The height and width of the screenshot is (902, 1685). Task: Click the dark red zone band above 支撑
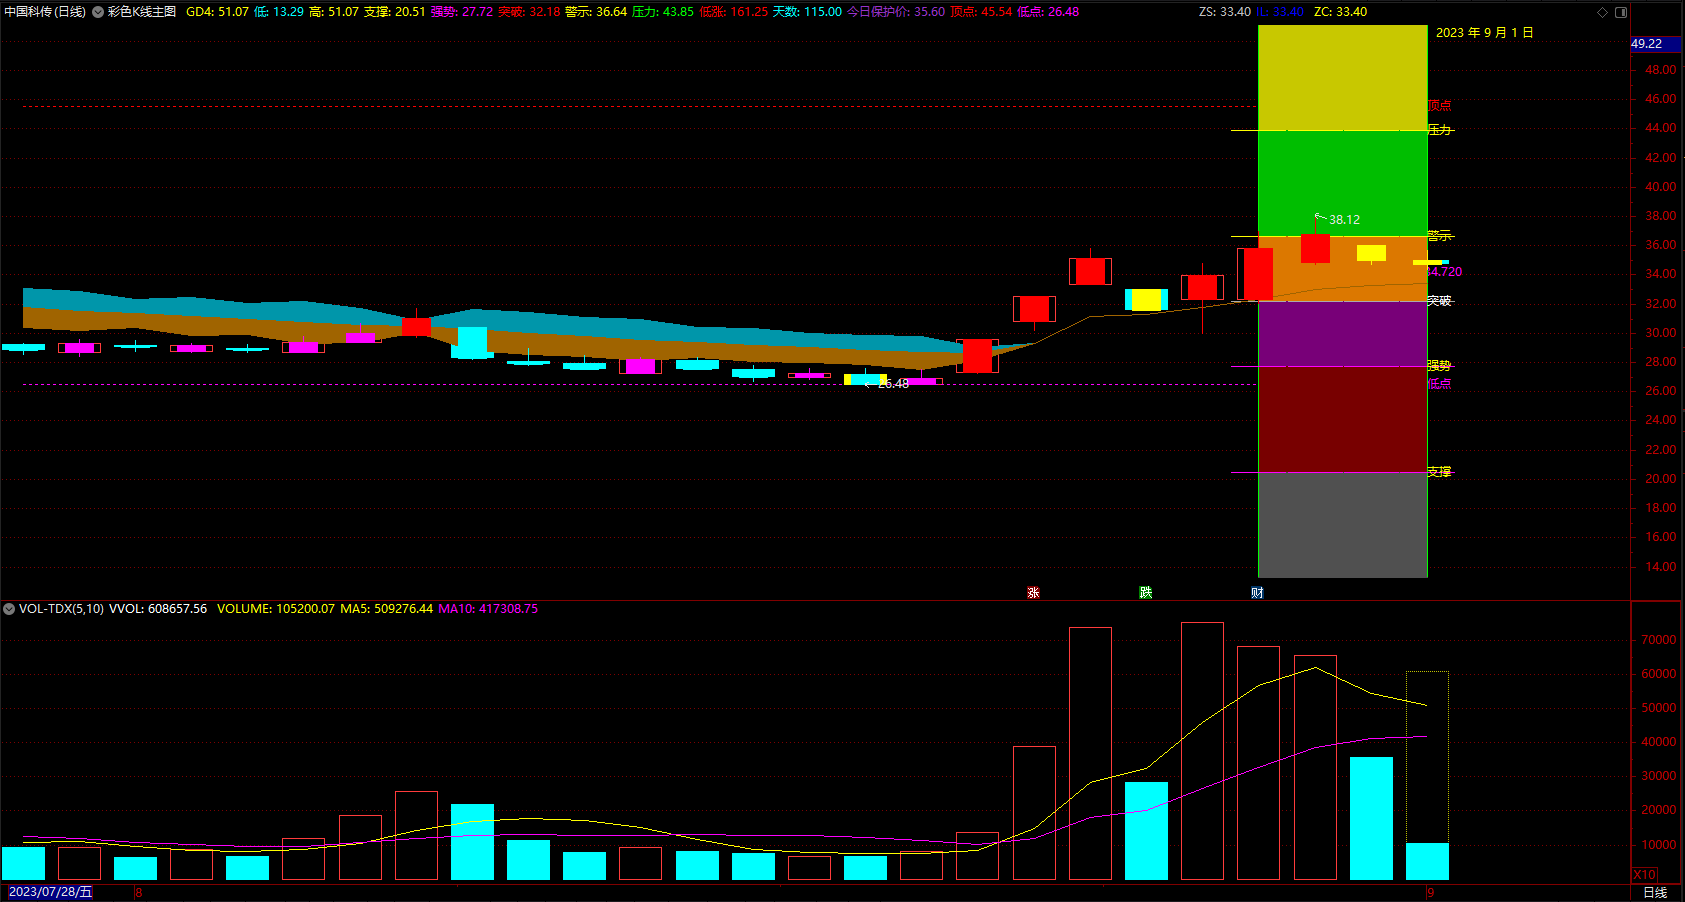(1342, 420)
